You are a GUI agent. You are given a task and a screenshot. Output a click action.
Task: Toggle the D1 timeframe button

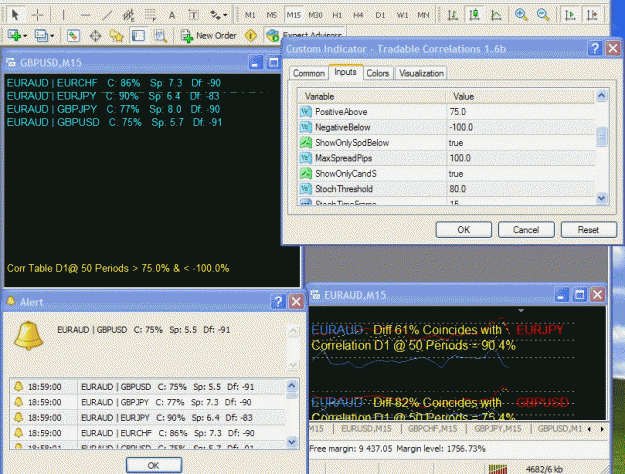pos(380,15)
